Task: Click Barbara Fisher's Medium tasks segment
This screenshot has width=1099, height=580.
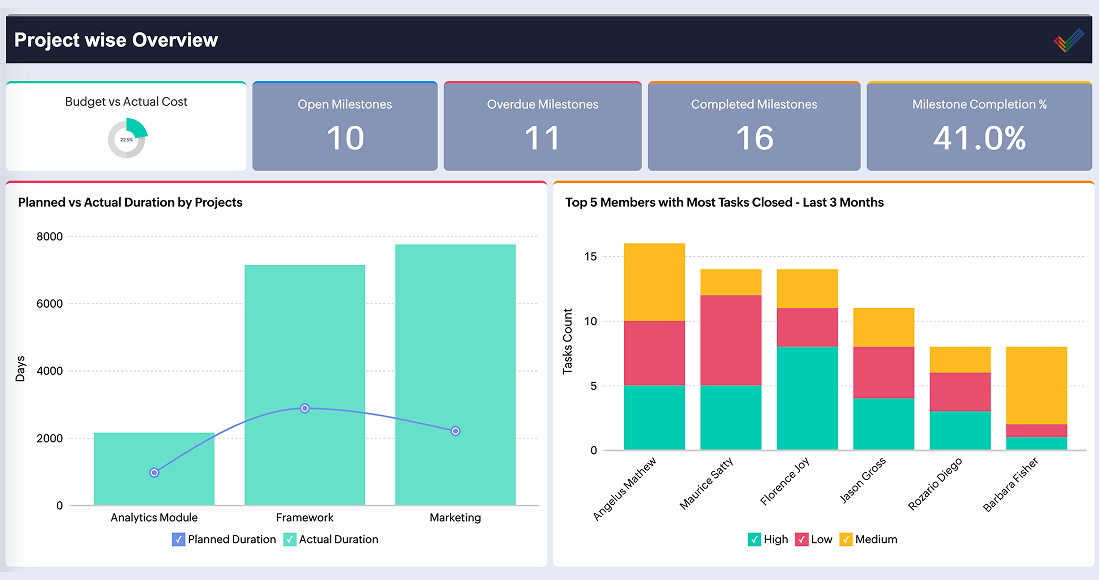Action: tap(1037, 385)
